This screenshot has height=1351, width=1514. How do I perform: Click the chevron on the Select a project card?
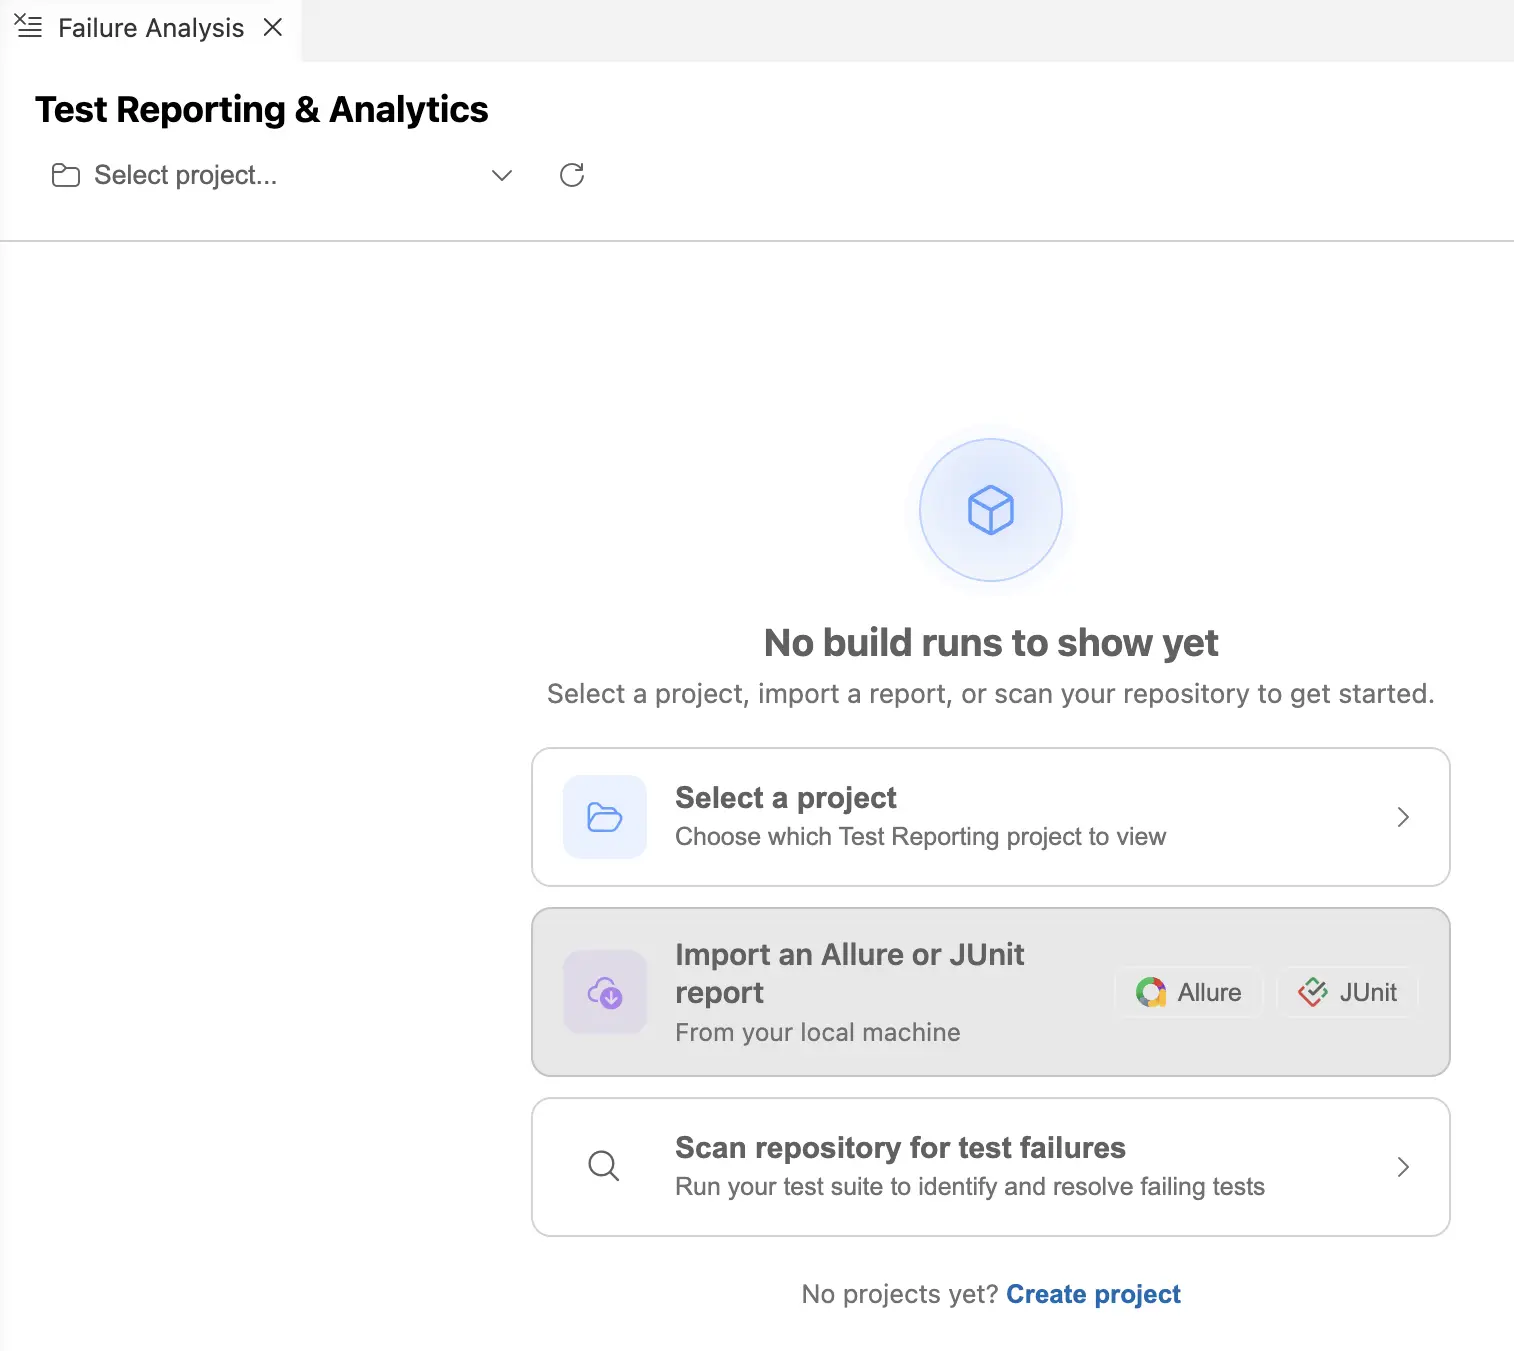coord(1403,817)
